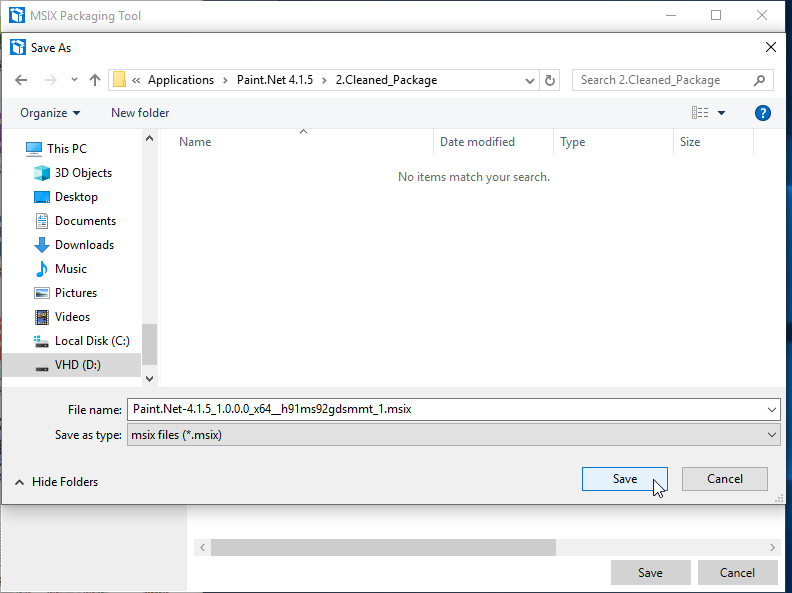Screen dimensions: 792x593
Task: Click Save in the Save As dialog
Action: [x=624, y=479]
